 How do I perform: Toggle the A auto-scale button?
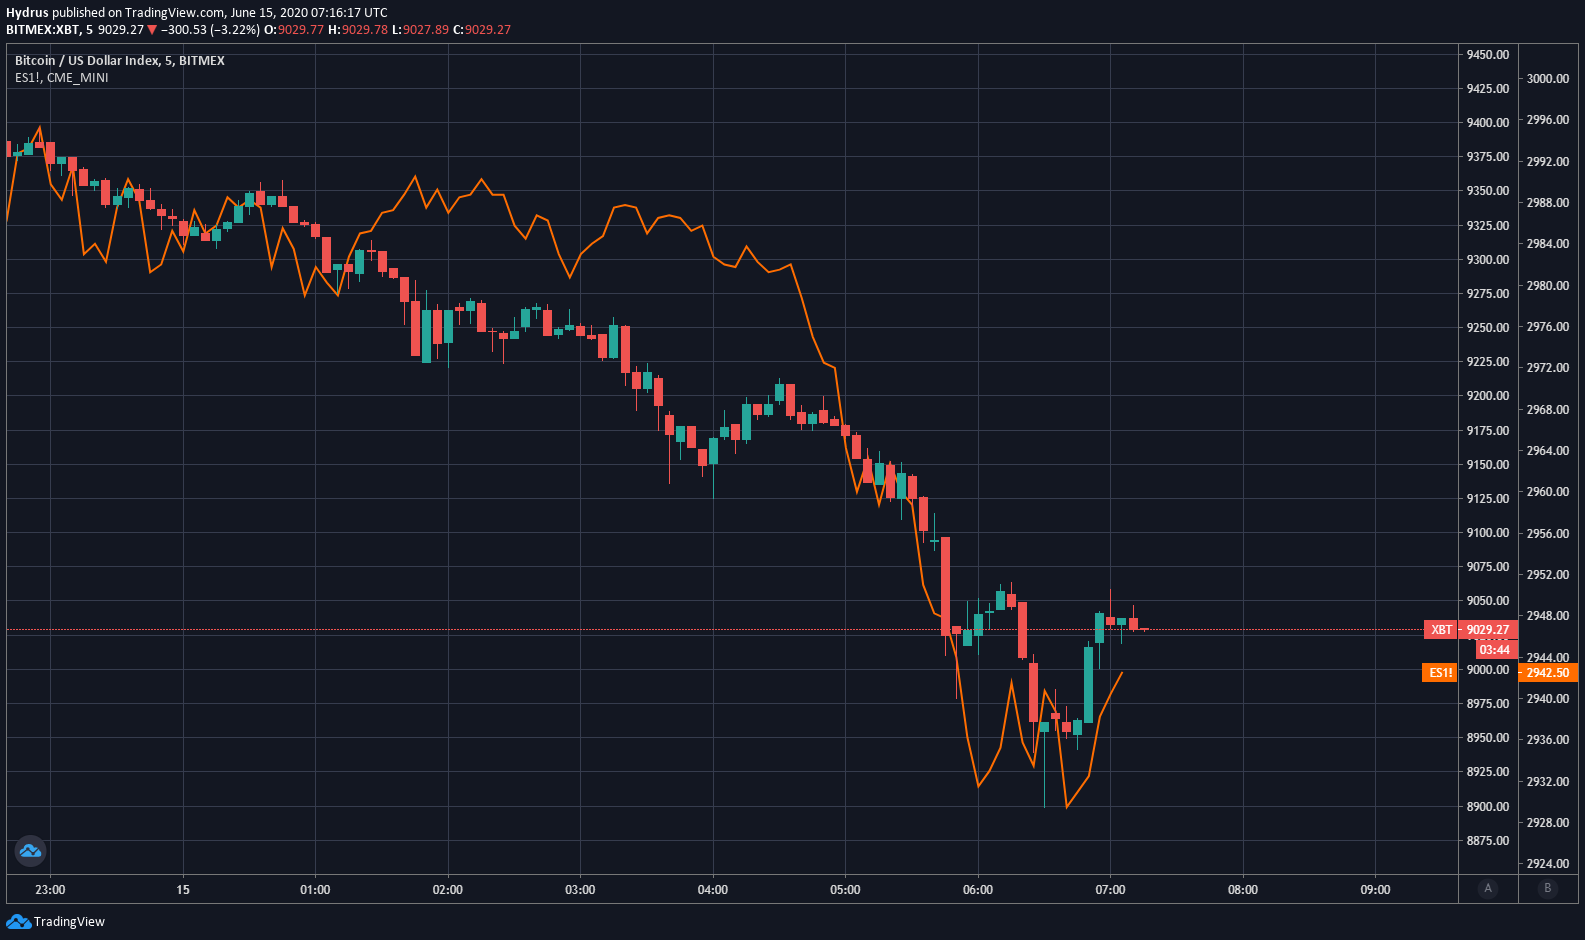pos(1488,888)
